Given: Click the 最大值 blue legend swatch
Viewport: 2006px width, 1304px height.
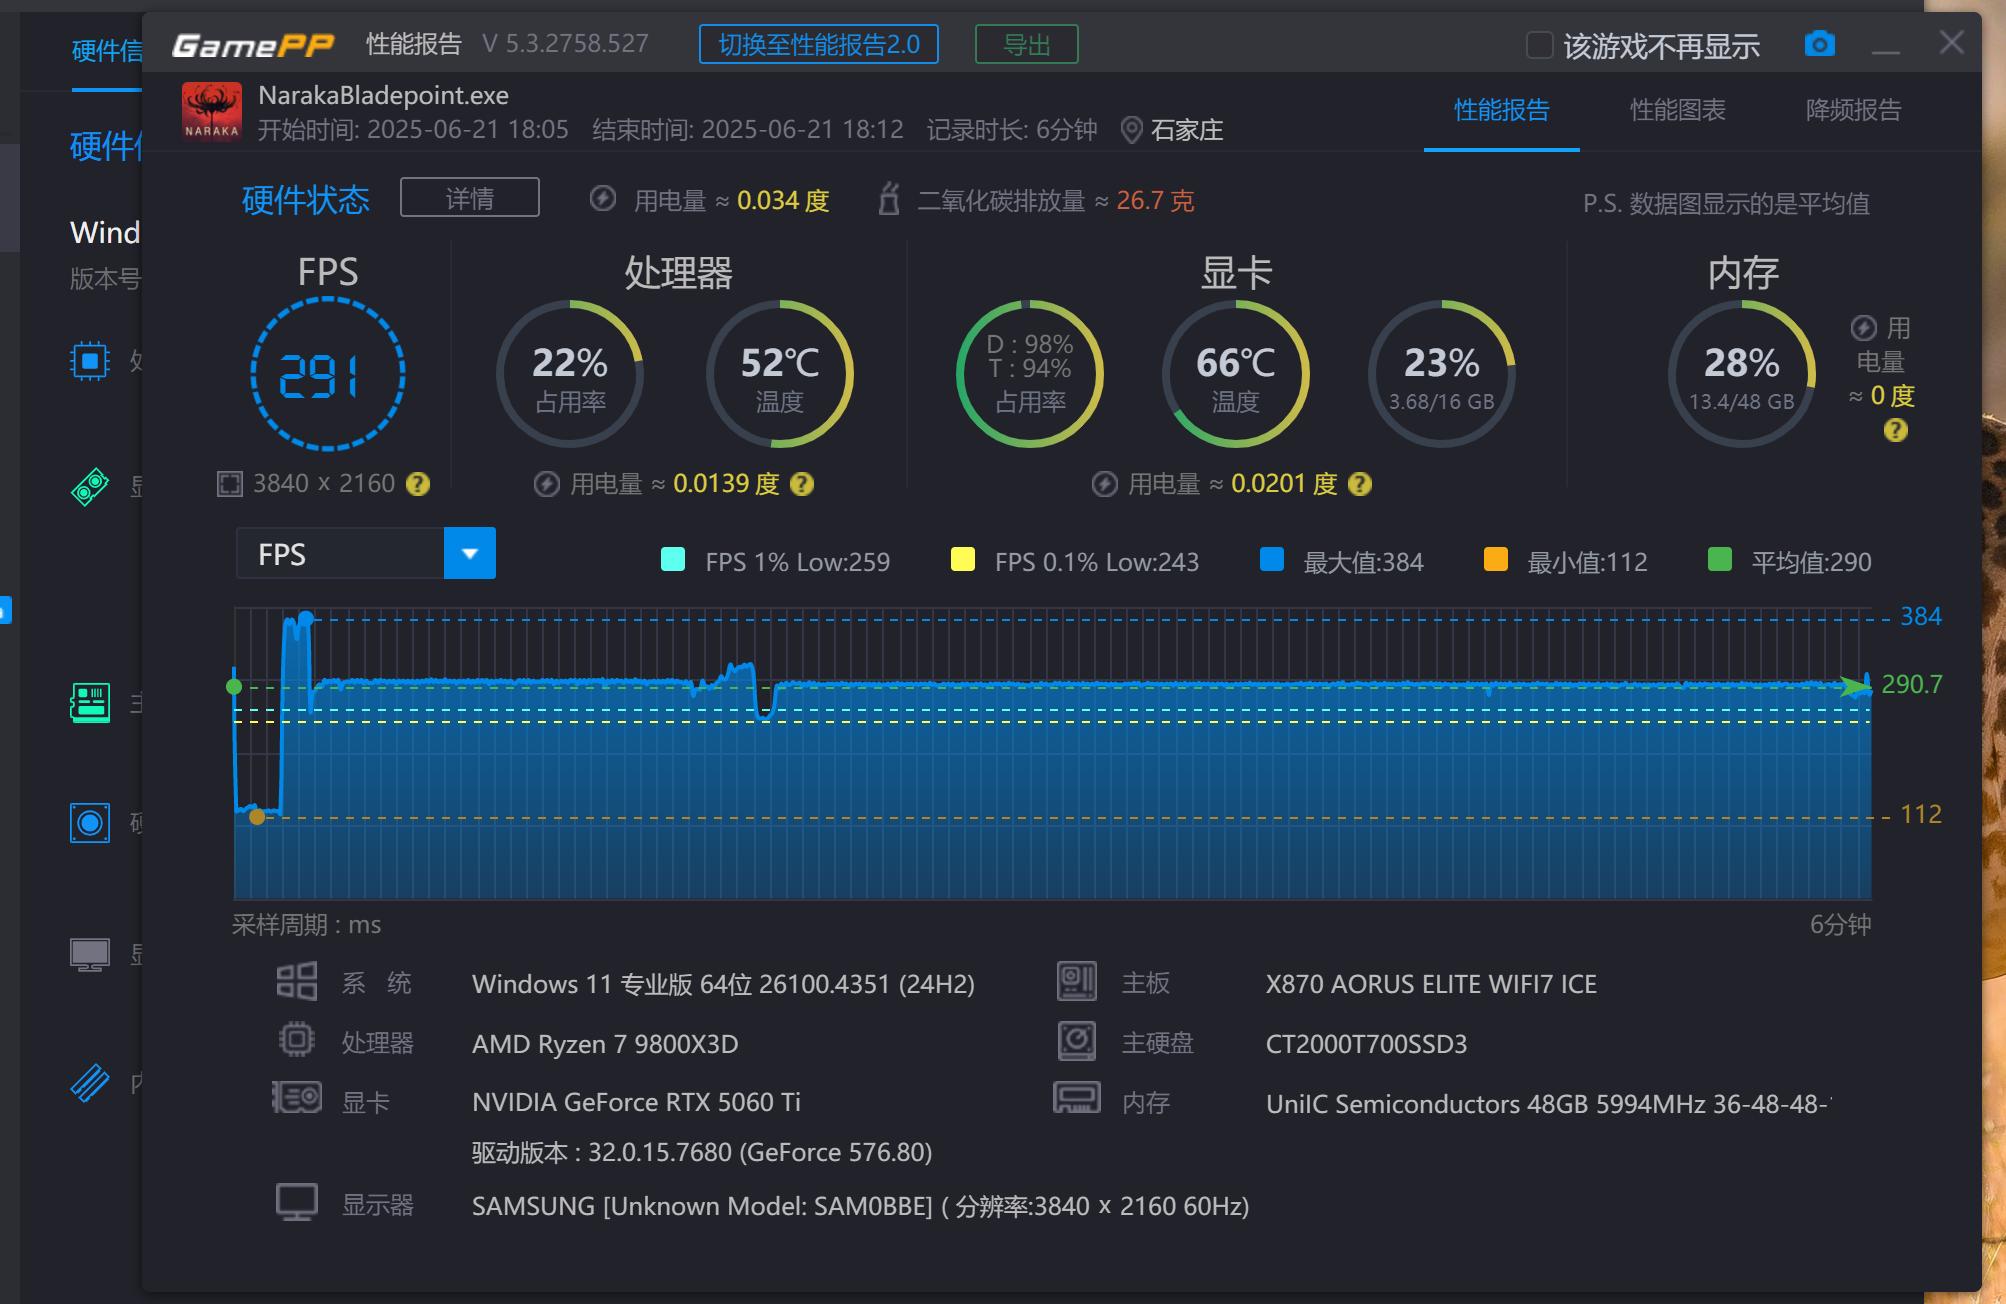Looking at the screenshot, I should 1271,559.
